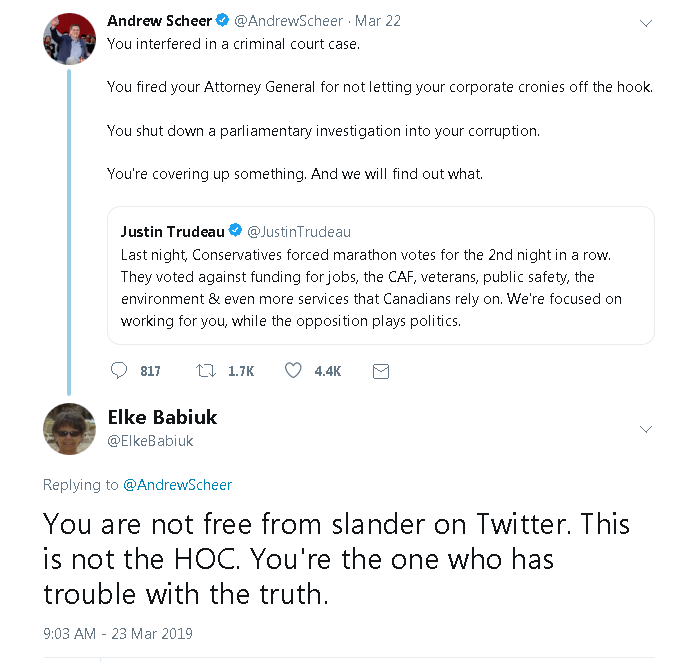This screenshot has width=698, height=662.
Task: Click the envelope direct message icon
Action: click(x=380, y=371)
